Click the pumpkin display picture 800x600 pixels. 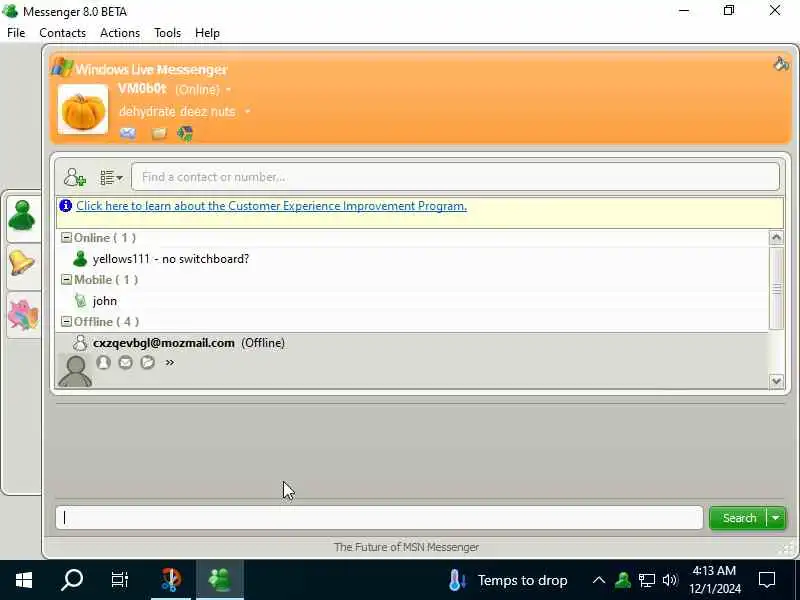(x=83, y=109)
